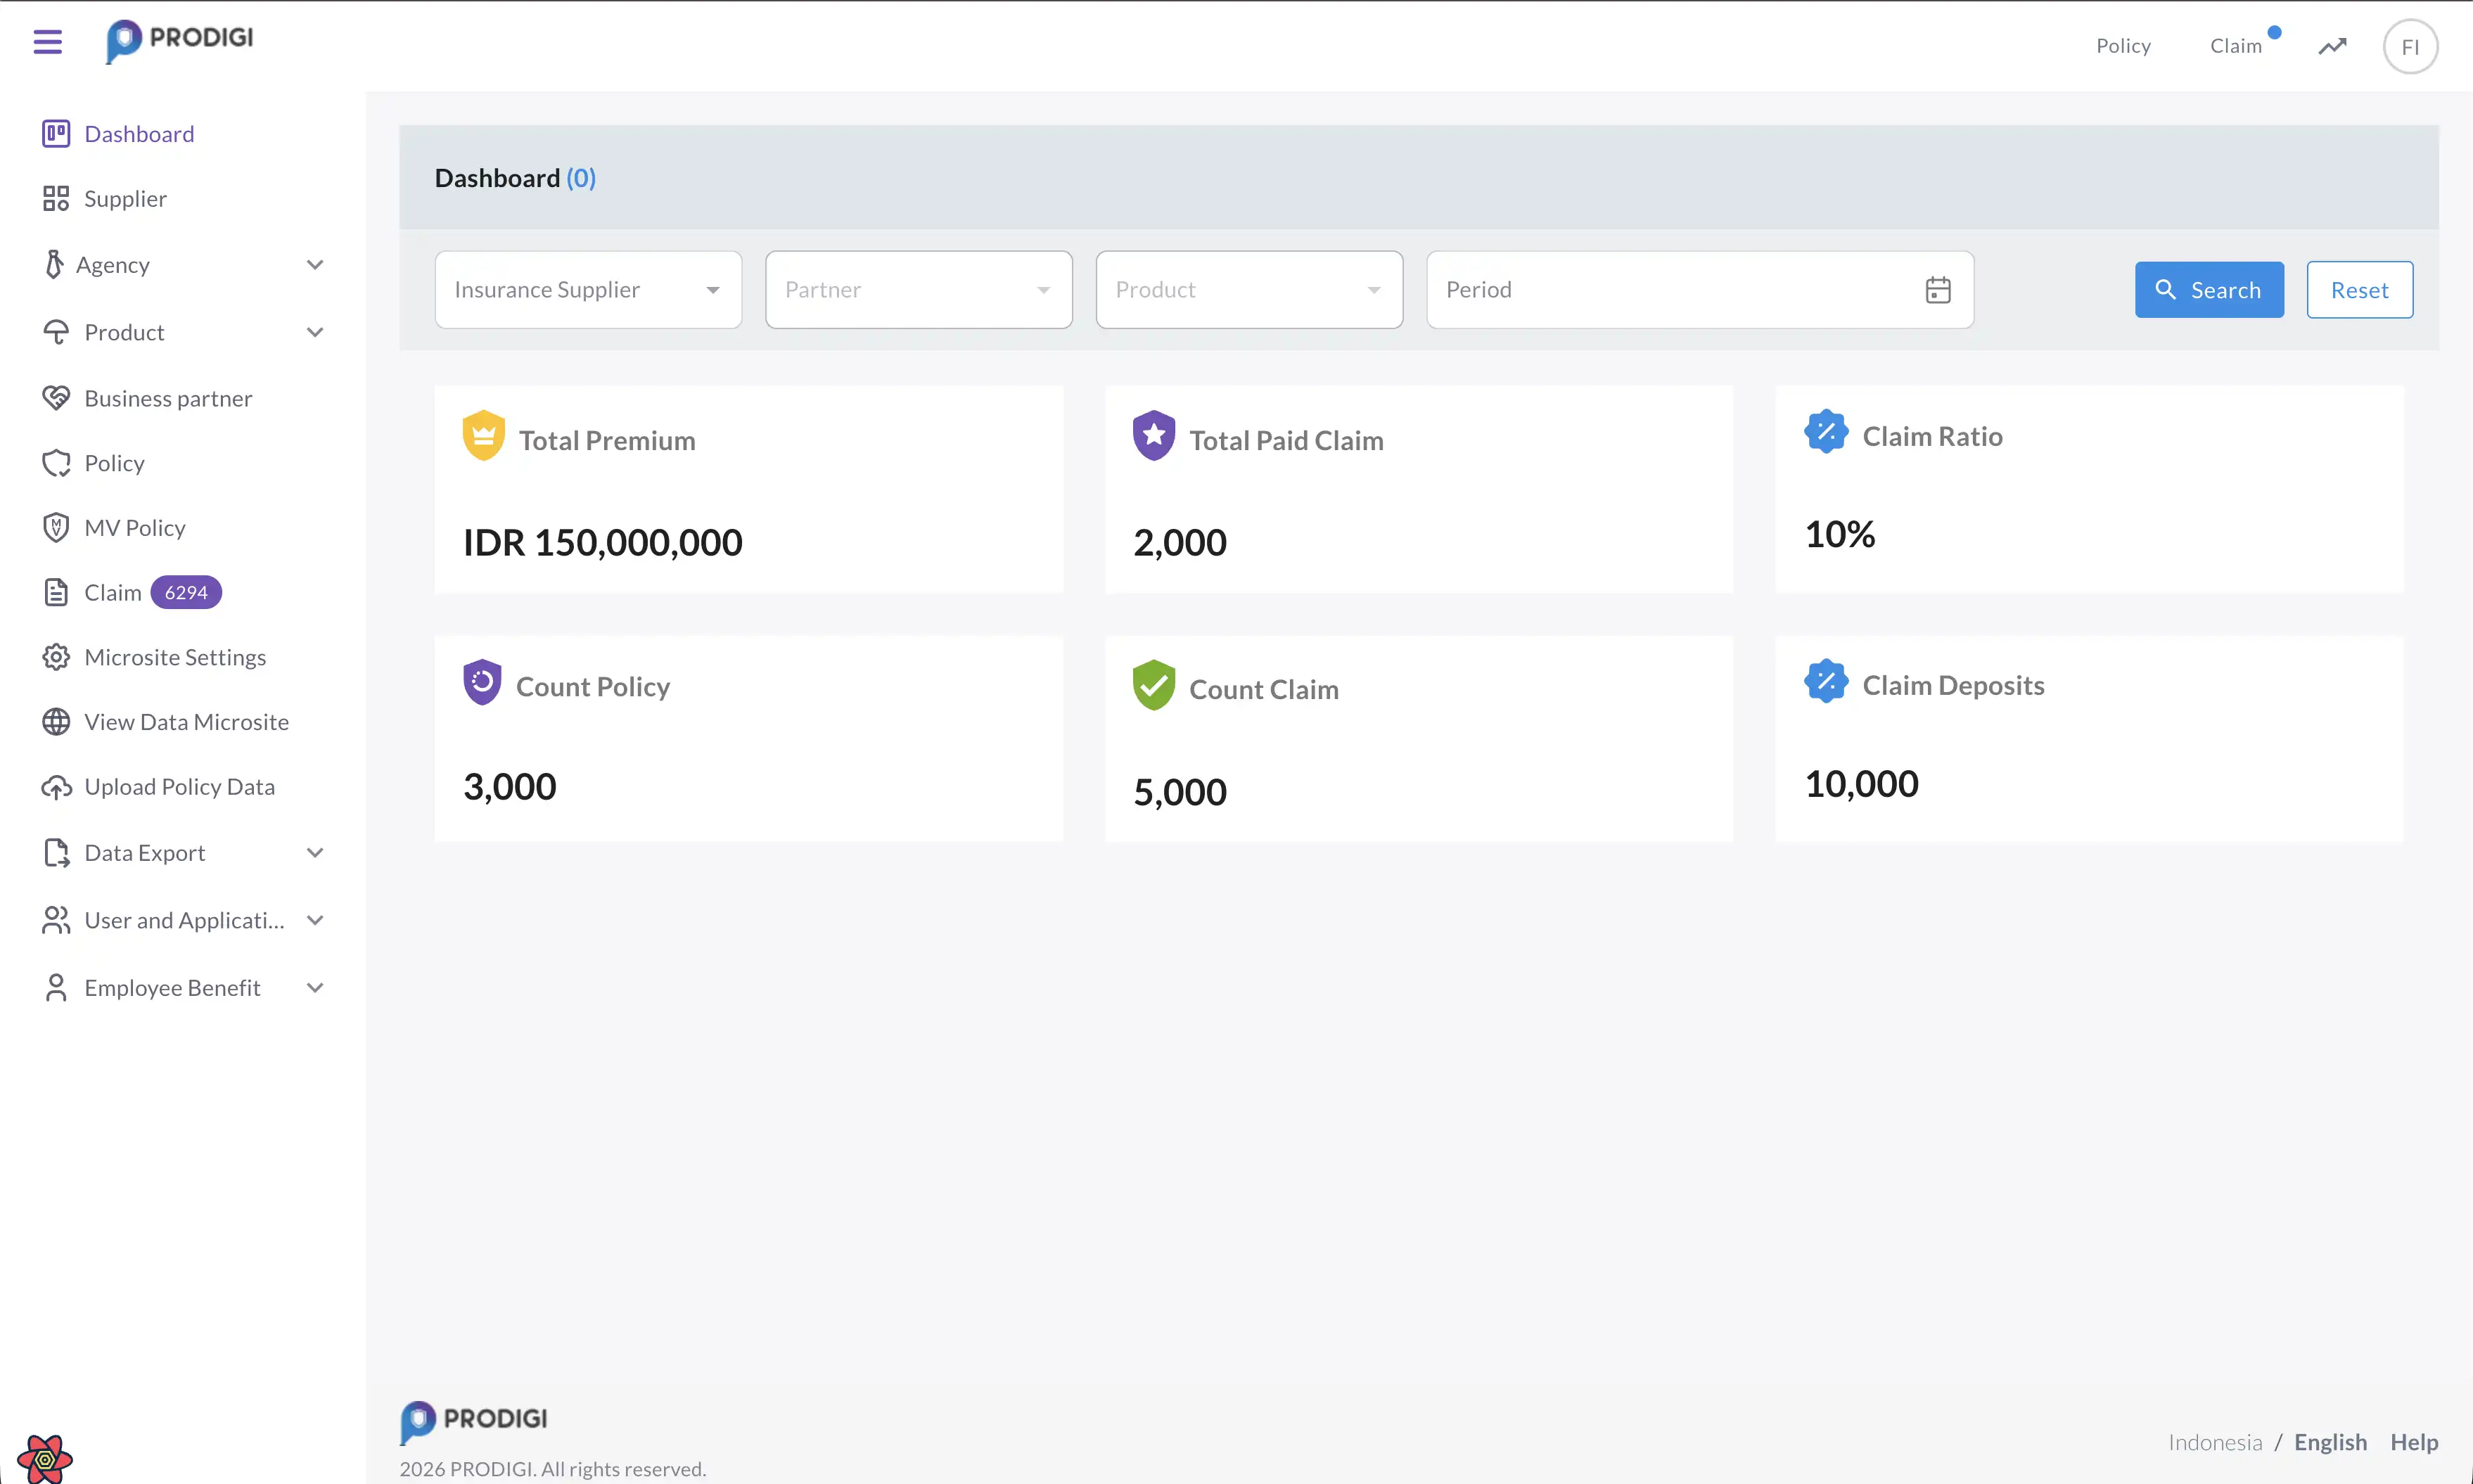Open the Supplier section via its grid icon
2473x1484 pixels.
[x=56, y=198]
